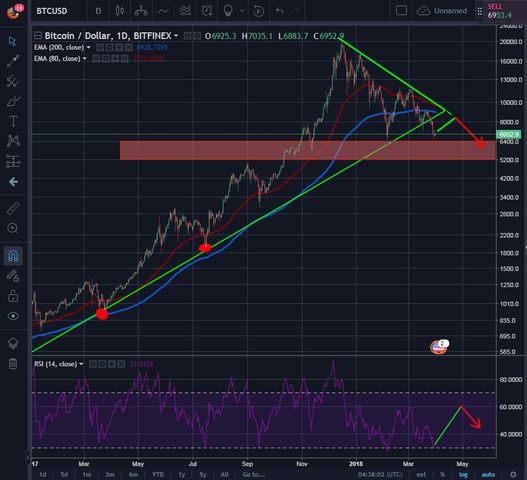Viewport: 527px width, 480px height.
Task: Open the compare symbols scale icon
Action: tap(141, 11)
